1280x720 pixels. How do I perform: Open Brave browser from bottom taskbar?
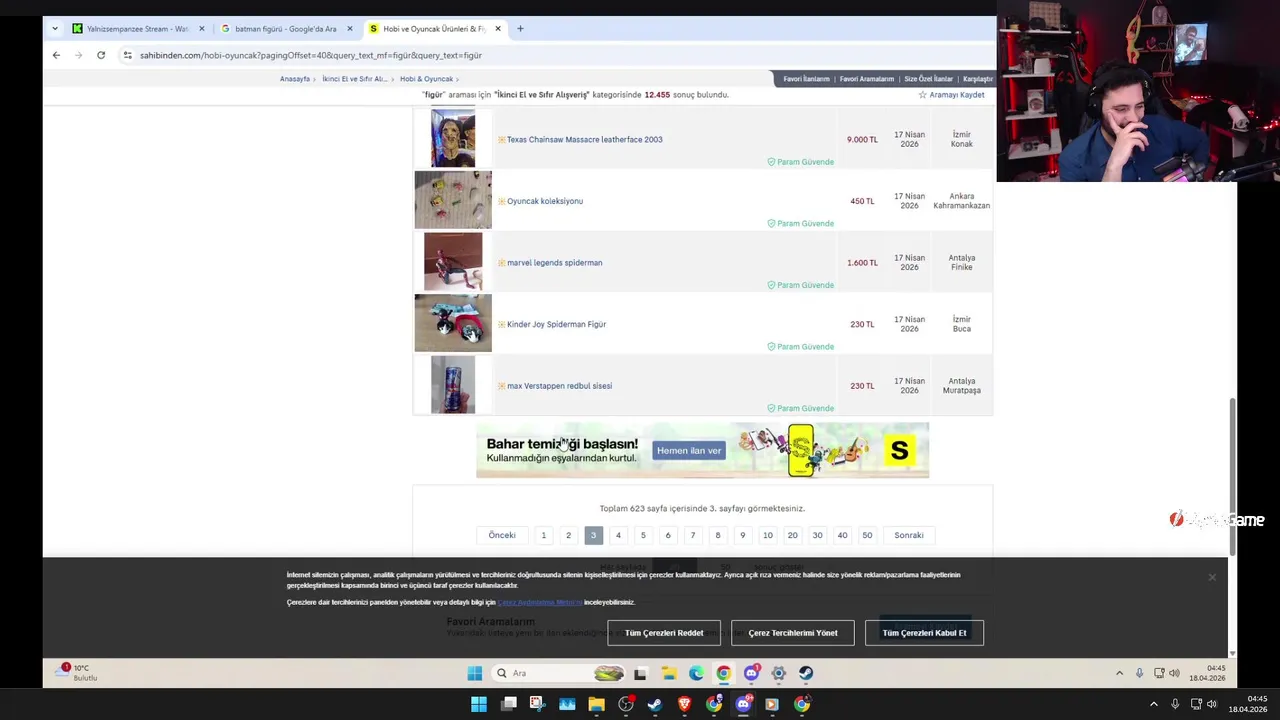tap(685, 704)
